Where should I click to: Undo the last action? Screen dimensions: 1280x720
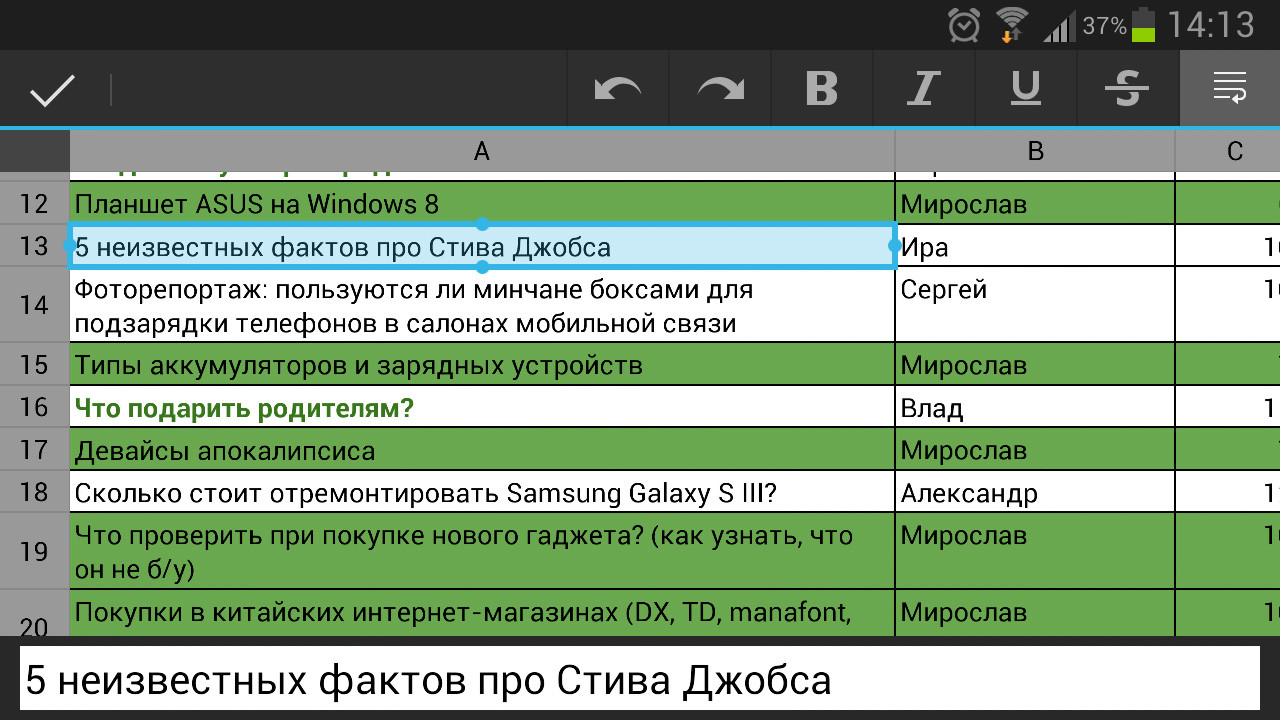pyautogui.click(x=617, y=90)
